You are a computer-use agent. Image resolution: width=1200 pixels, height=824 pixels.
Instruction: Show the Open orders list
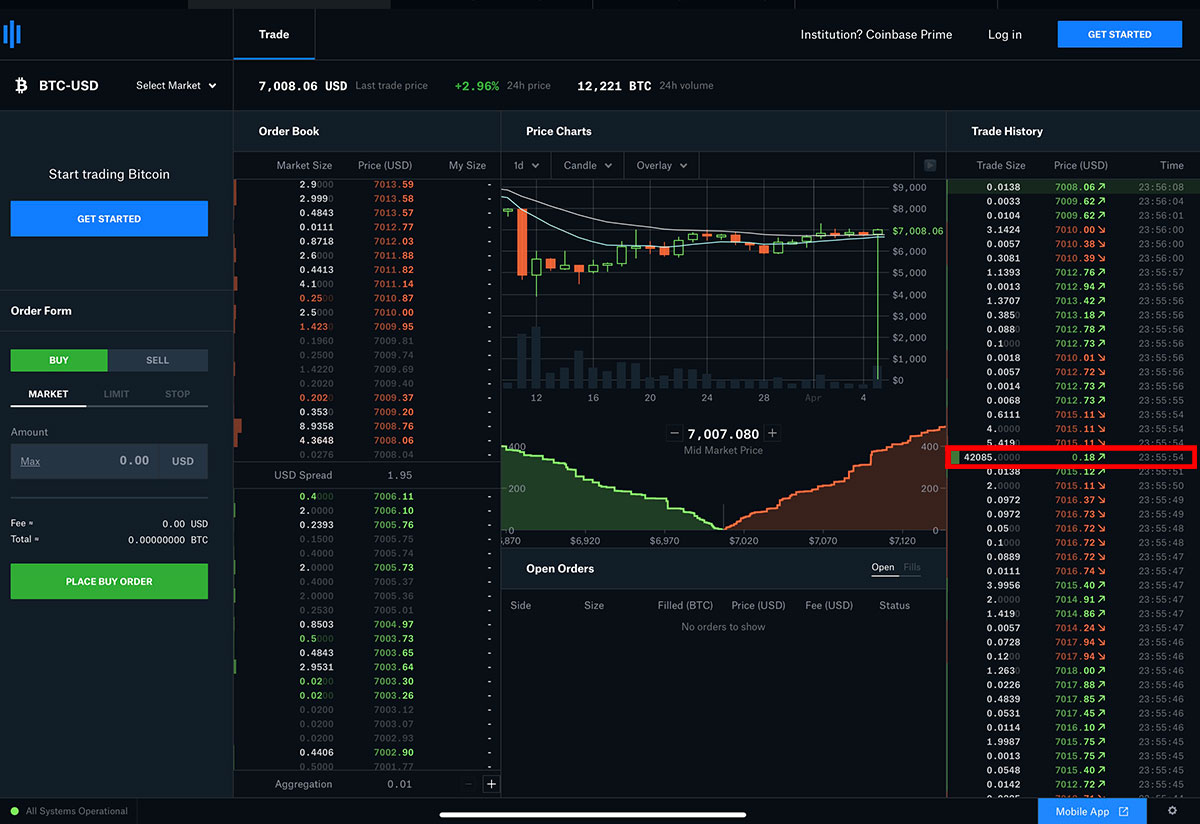click(x=883, y=567)
